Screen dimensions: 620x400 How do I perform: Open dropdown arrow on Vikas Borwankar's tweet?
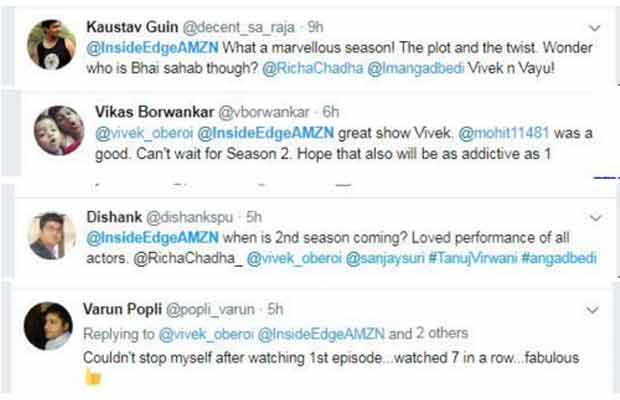[x=598, y=112]
